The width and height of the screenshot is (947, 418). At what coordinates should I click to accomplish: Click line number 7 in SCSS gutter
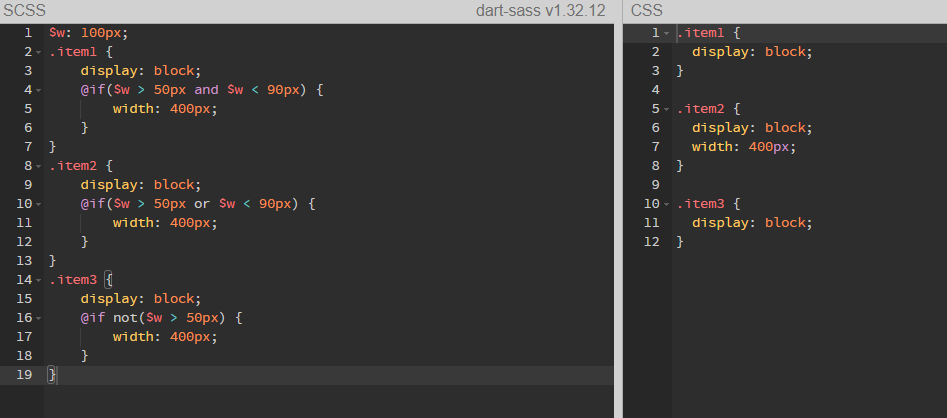pos(28,147)
